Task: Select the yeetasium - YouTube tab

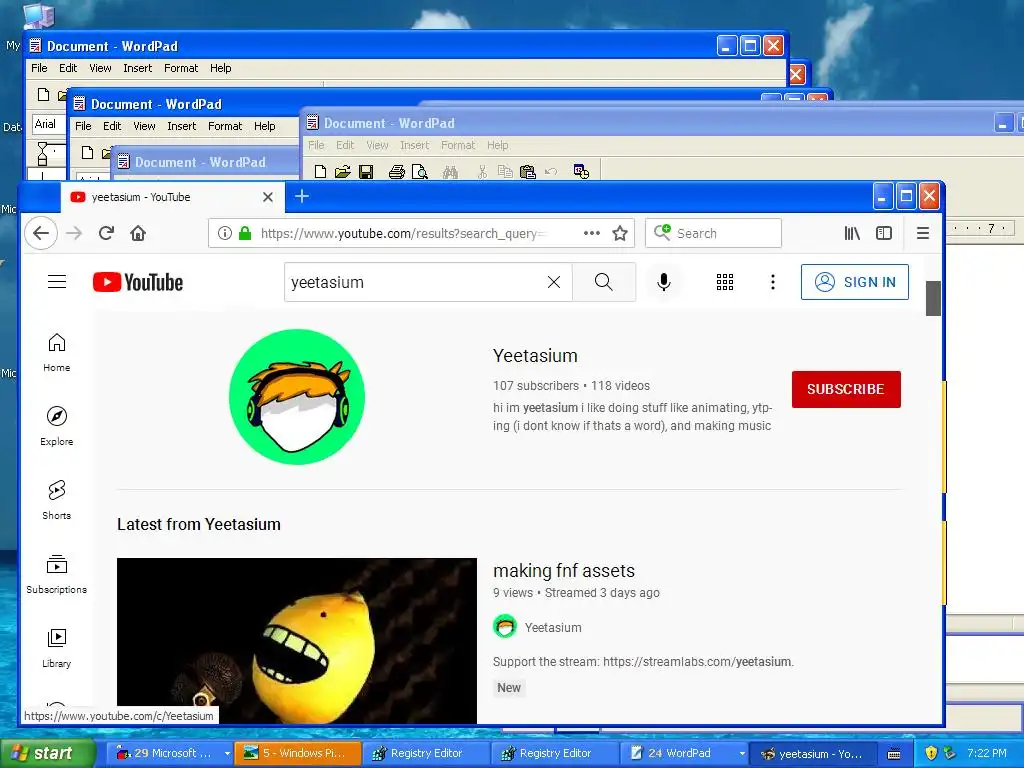Action: (172, 197)
